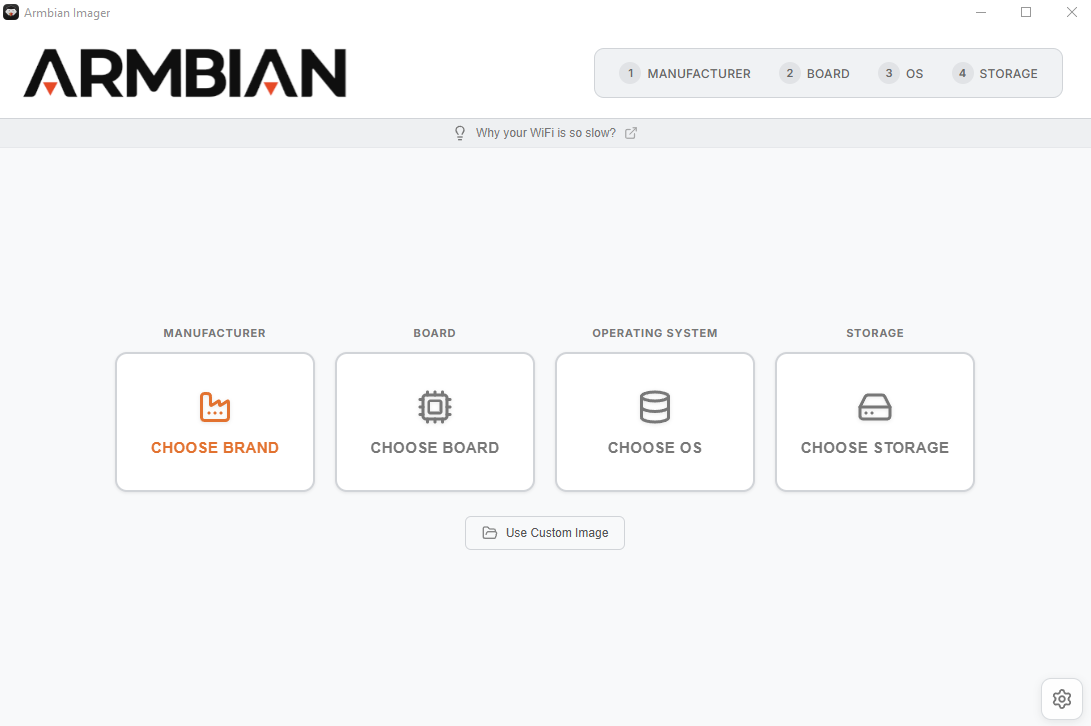Click the CHOOSE BRAND text
Image resolution: width=1091 pixels, height=726 pixels.
click(215, 448)
